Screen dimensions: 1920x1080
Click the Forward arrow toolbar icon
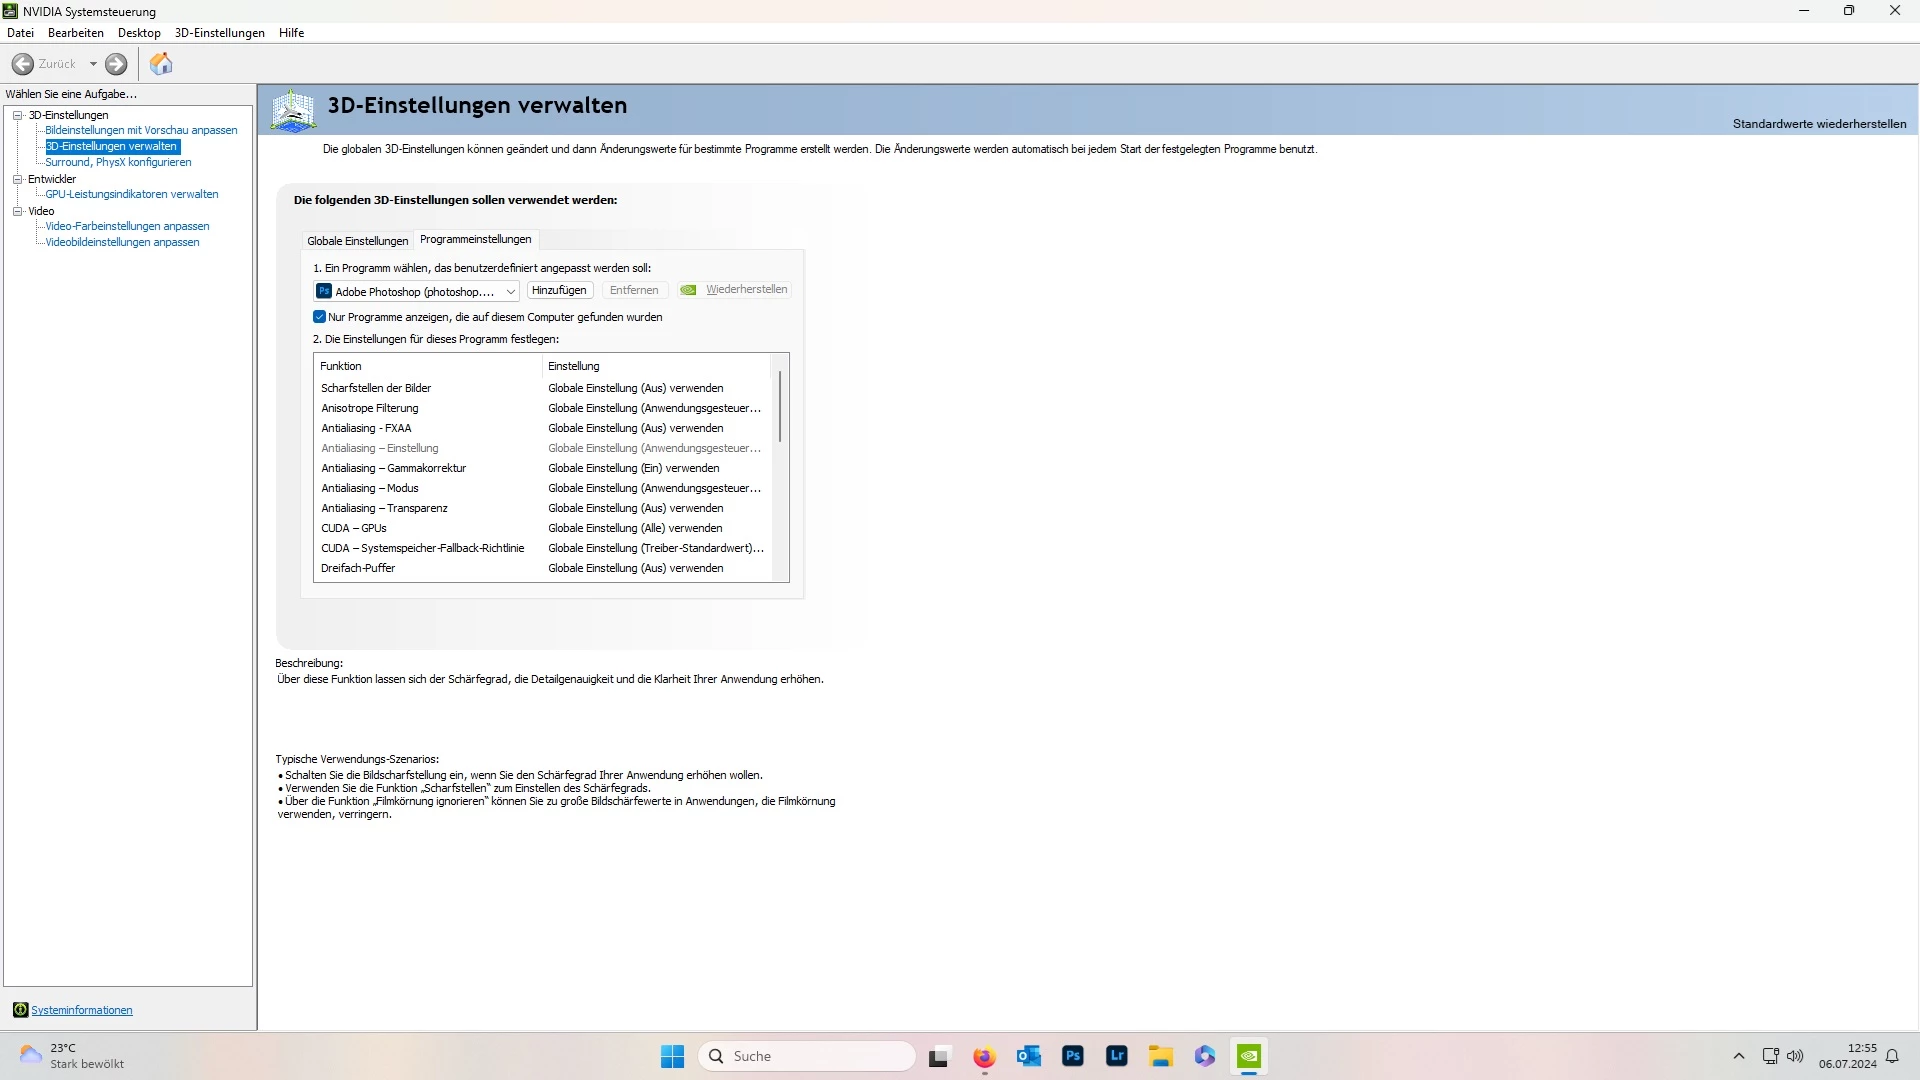[116, 64]
